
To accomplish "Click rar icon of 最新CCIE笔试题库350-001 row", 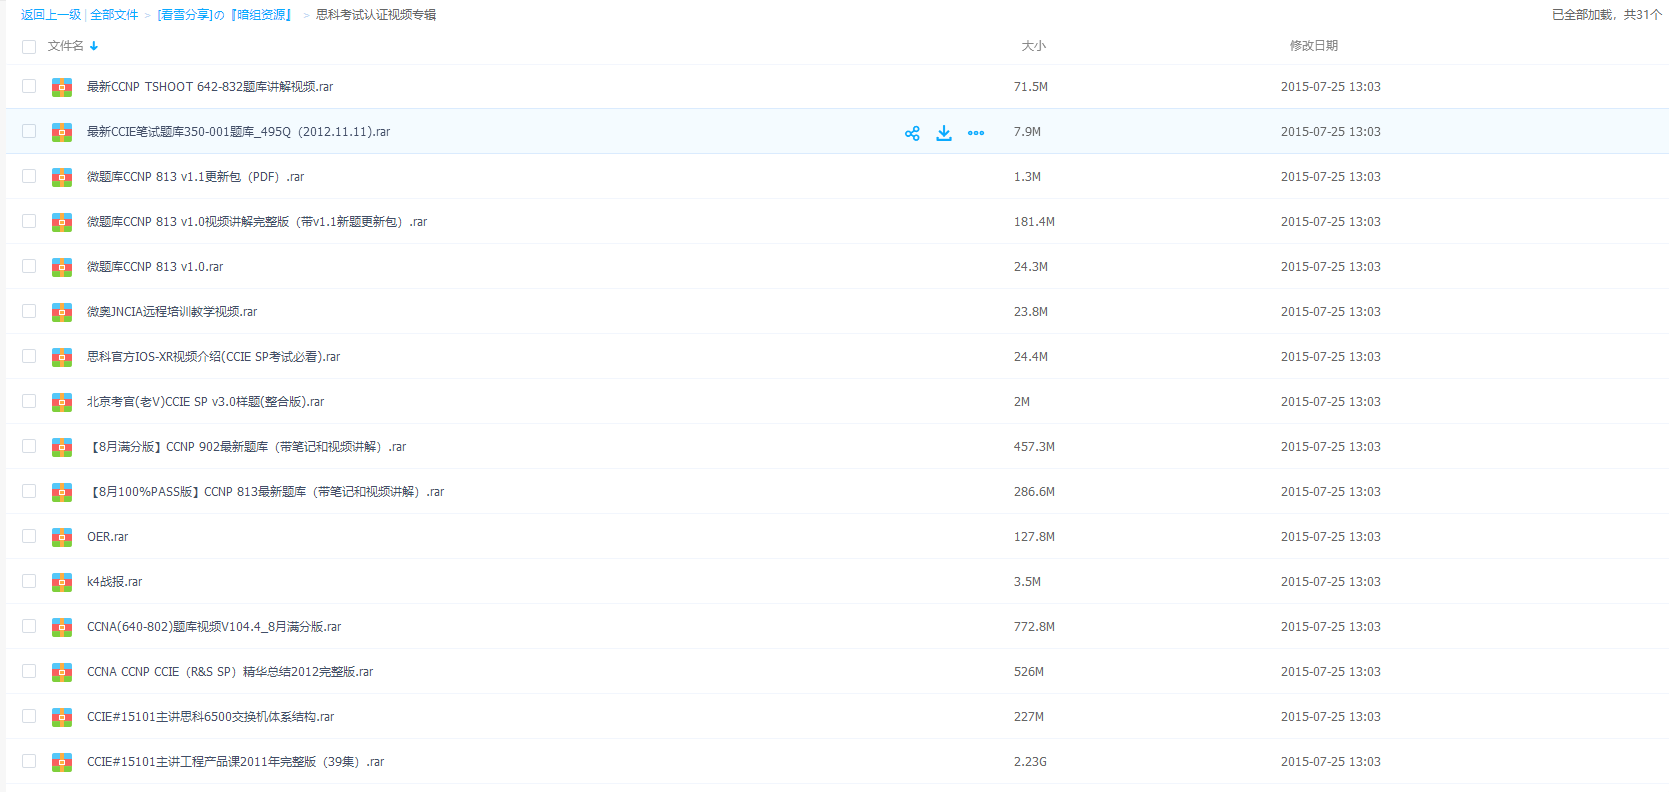I will click(62, 132).
